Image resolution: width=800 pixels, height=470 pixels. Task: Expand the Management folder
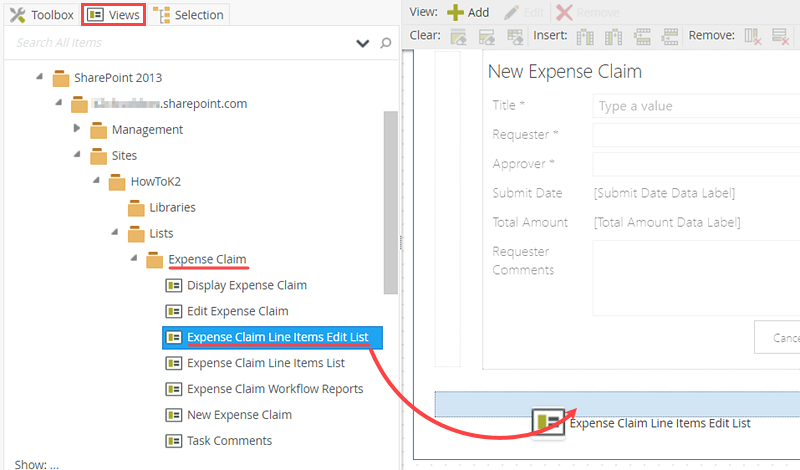[78, 129]
